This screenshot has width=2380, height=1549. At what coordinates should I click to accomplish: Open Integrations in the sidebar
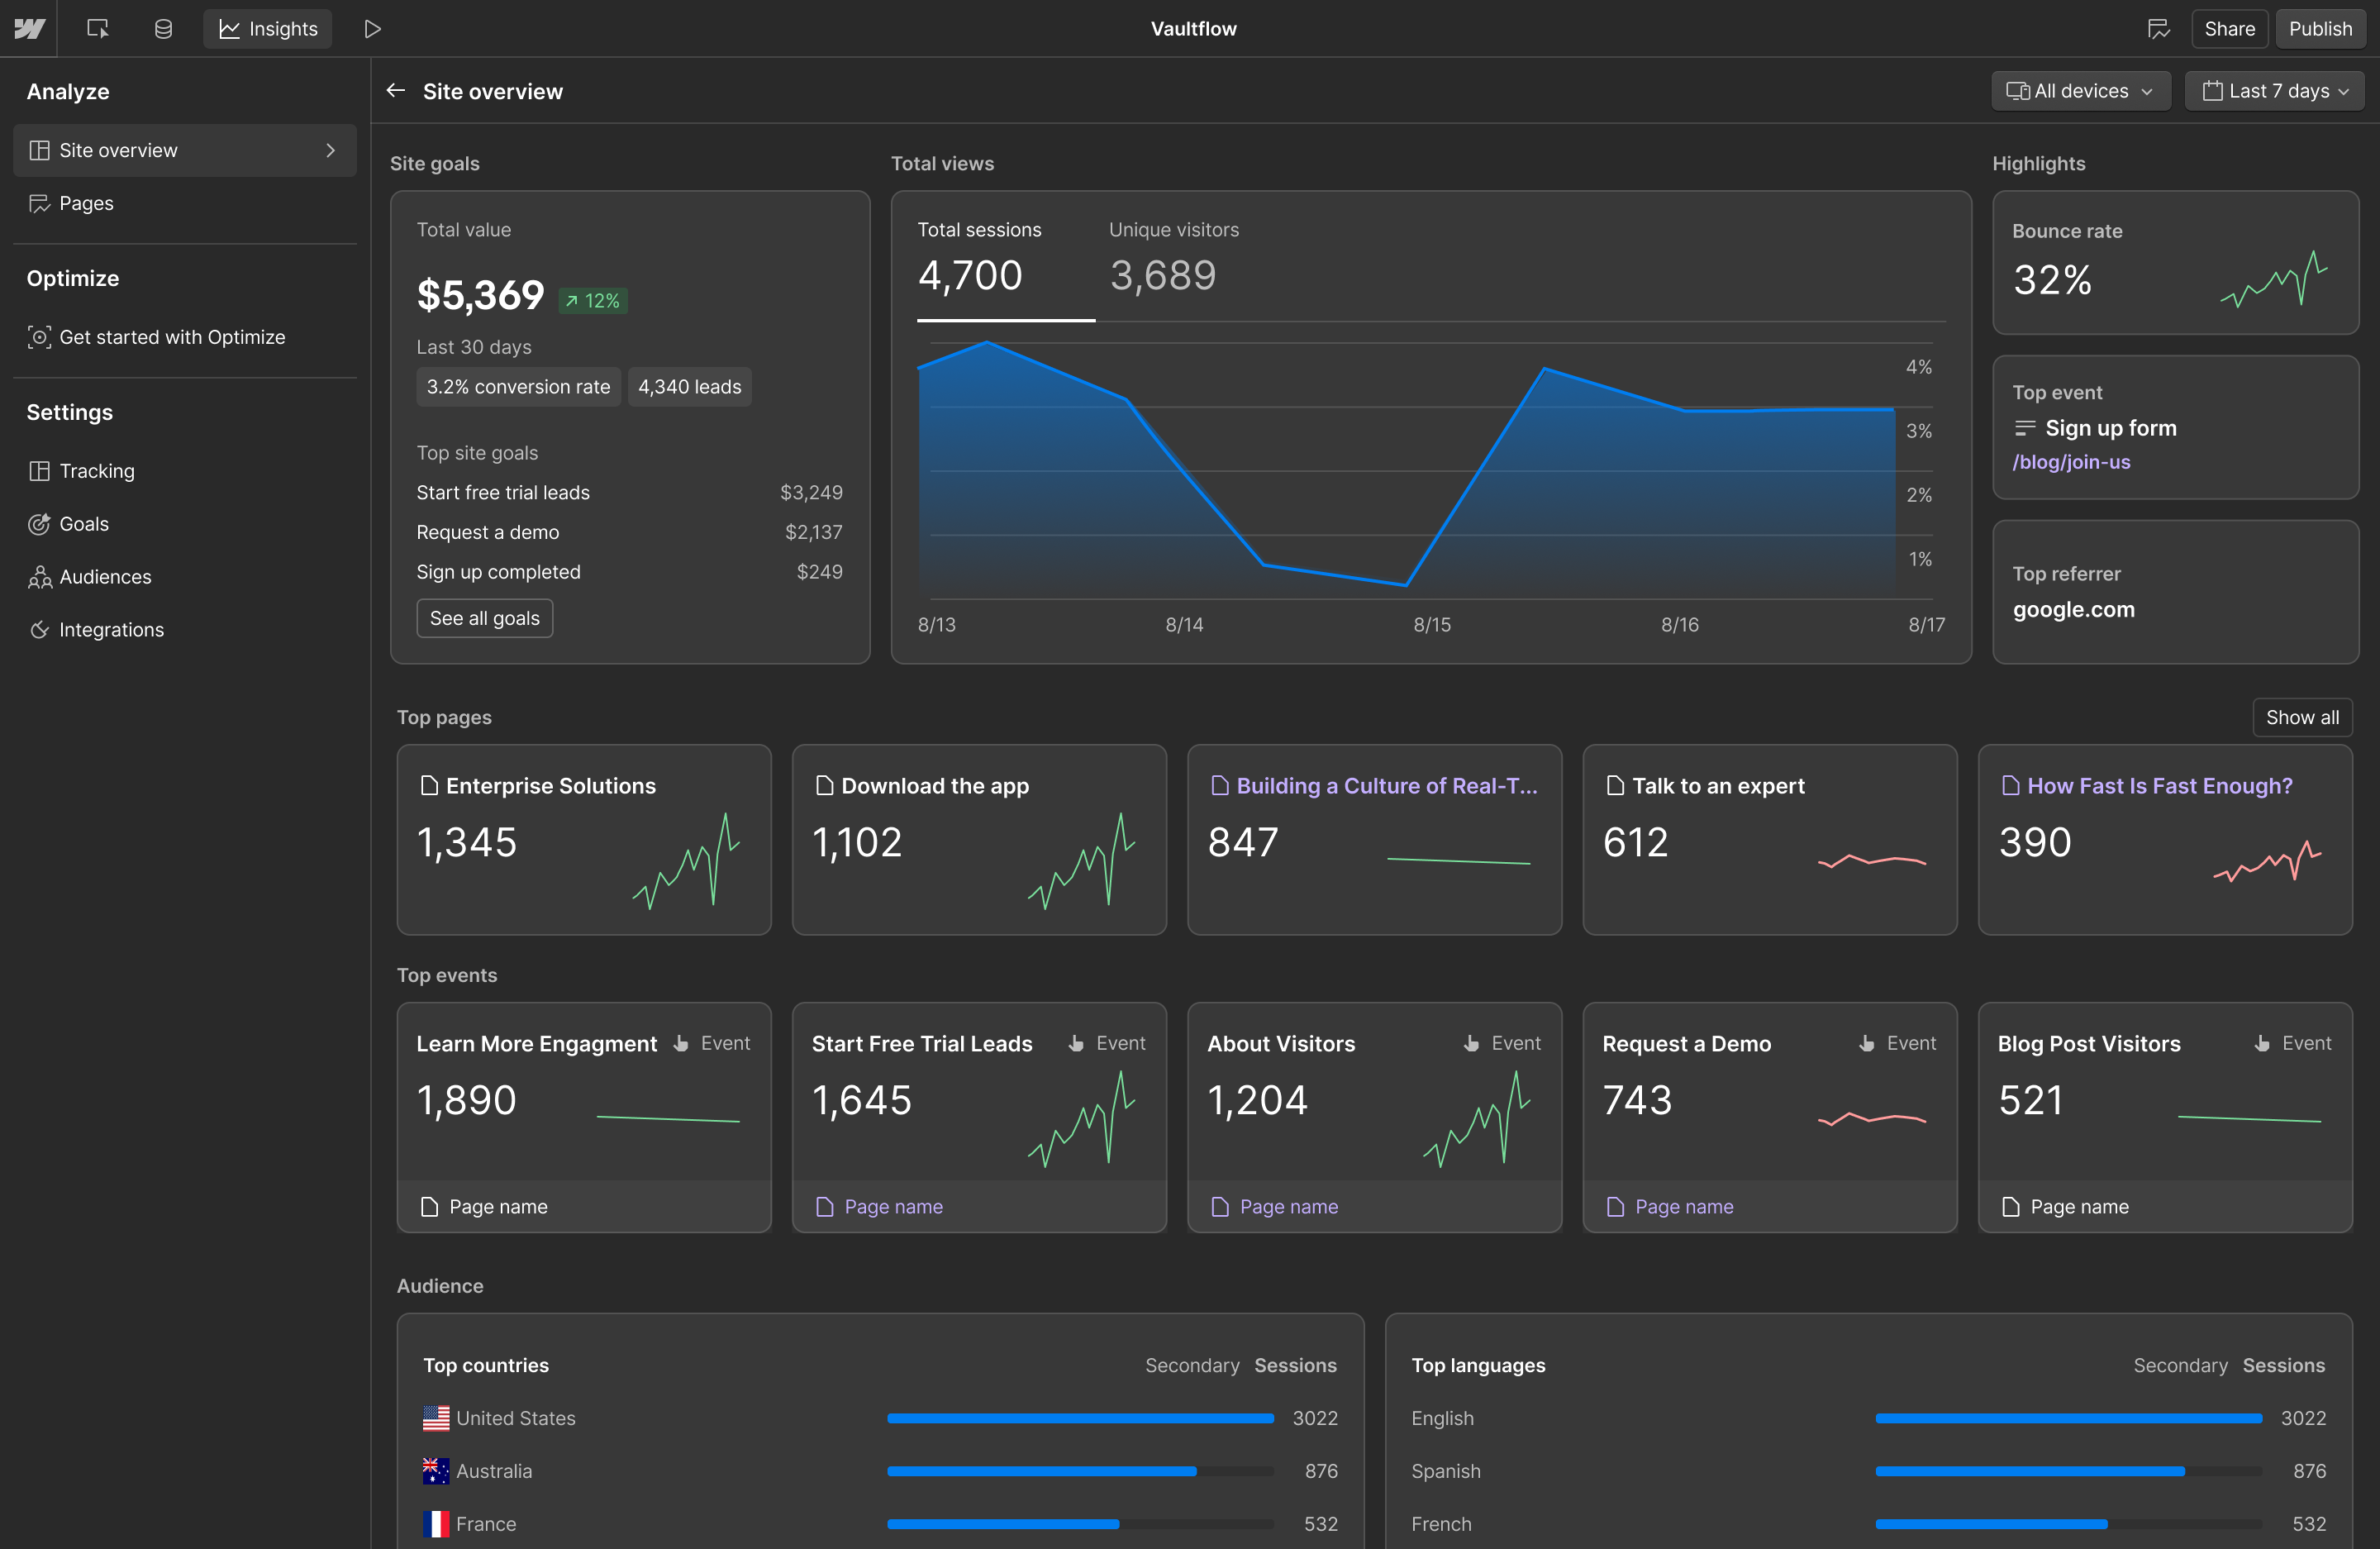point(111,630)
